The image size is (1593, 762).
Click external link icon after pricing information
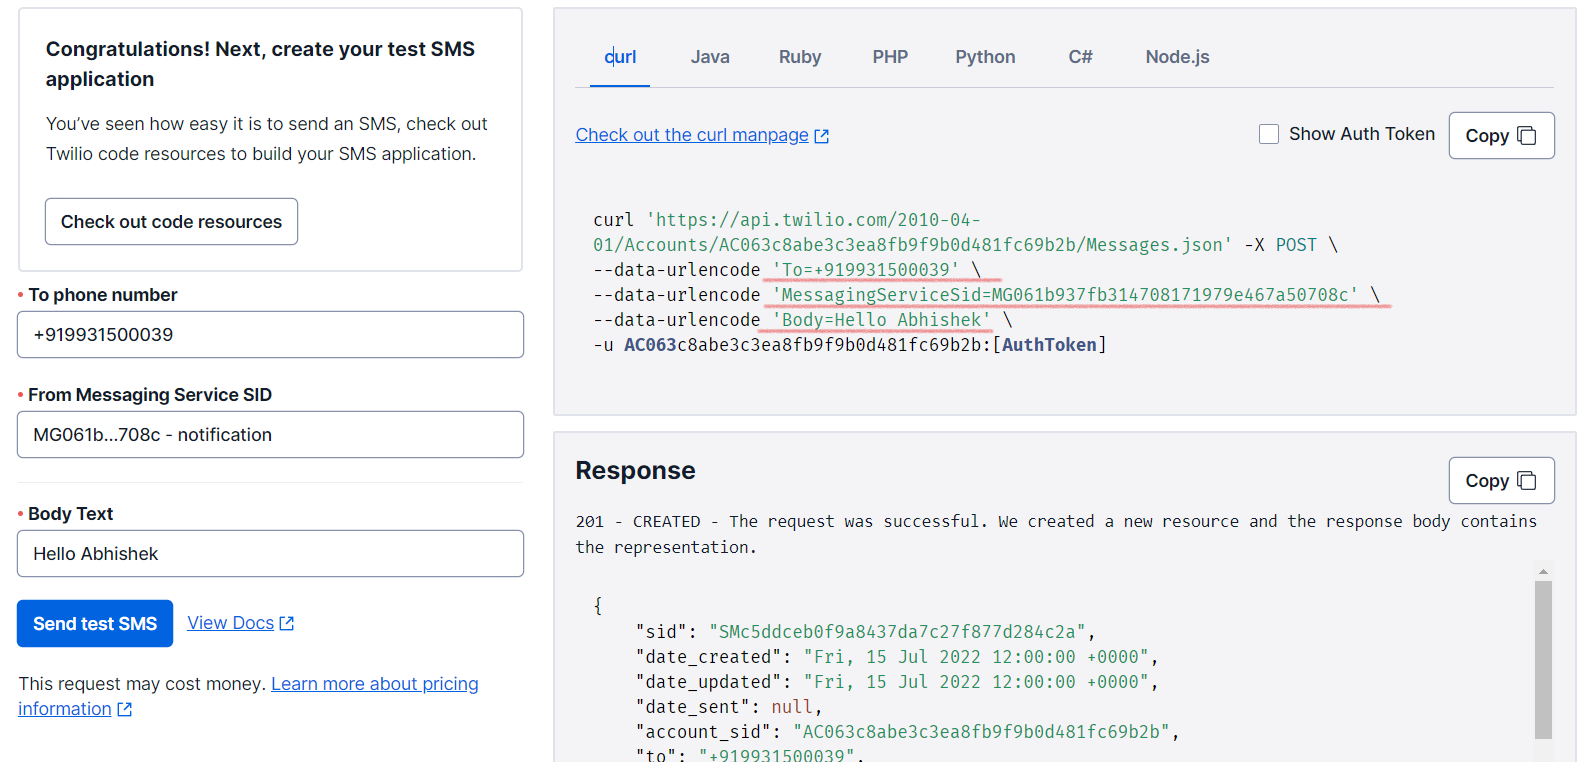[x=125, y=709]
